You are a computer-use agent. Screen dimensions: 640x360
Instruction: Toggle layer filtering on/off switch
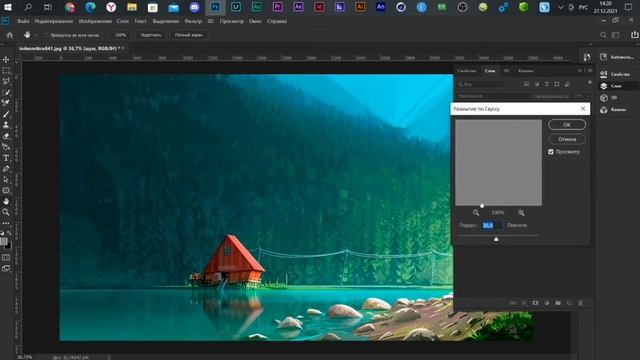point(589,83)
